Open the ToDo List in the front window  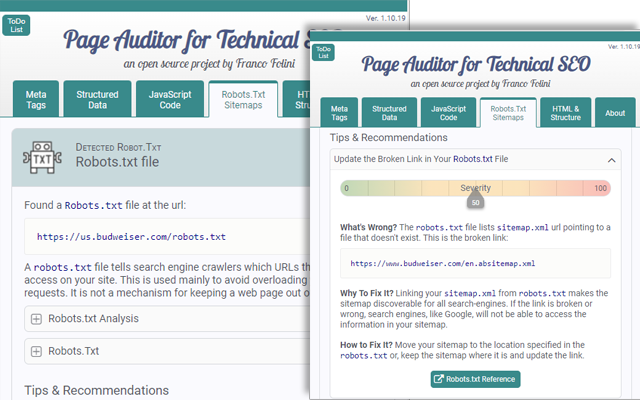pyautogui.click(x=323, y=52)
